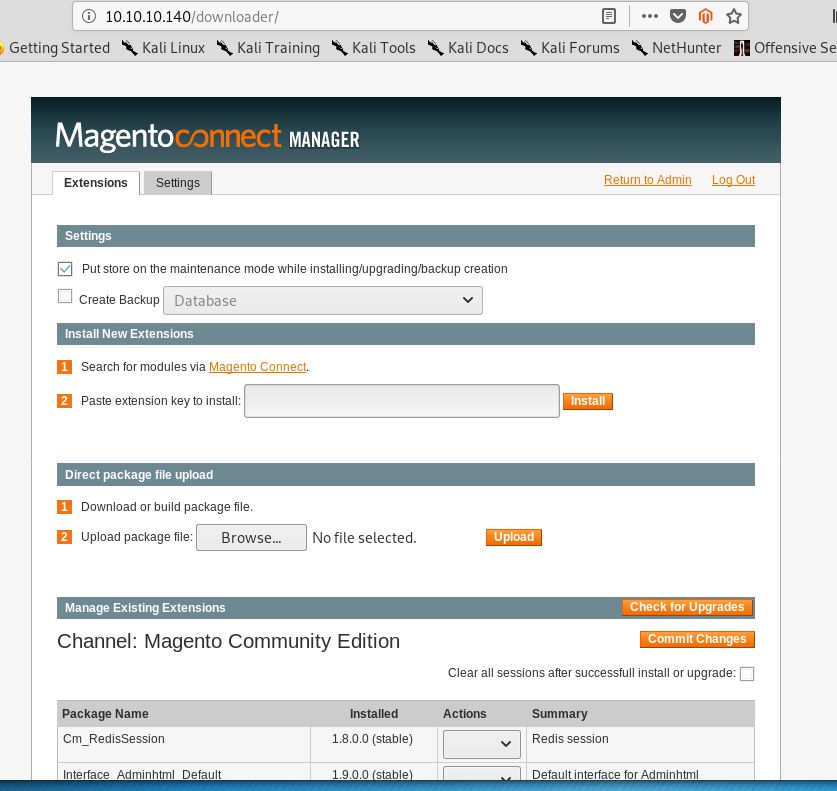Switch to the Settings tab
Image resolution: width=837 pixels, height=791 pixels.
[178, 183]
